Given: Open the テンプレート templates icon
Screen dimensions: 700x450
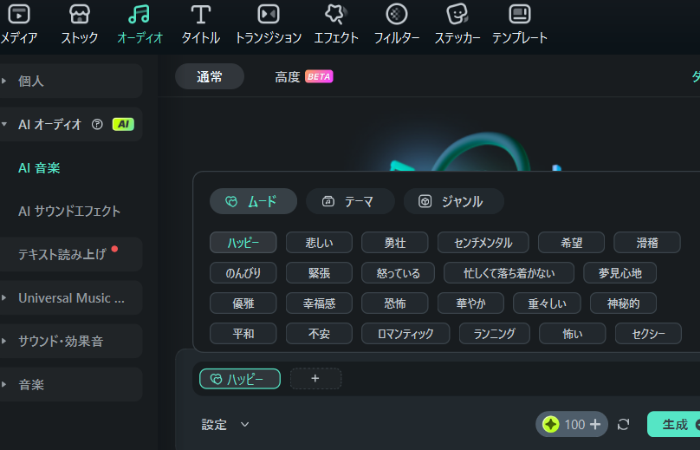Looking at the screenshot, I should point(520,14).
